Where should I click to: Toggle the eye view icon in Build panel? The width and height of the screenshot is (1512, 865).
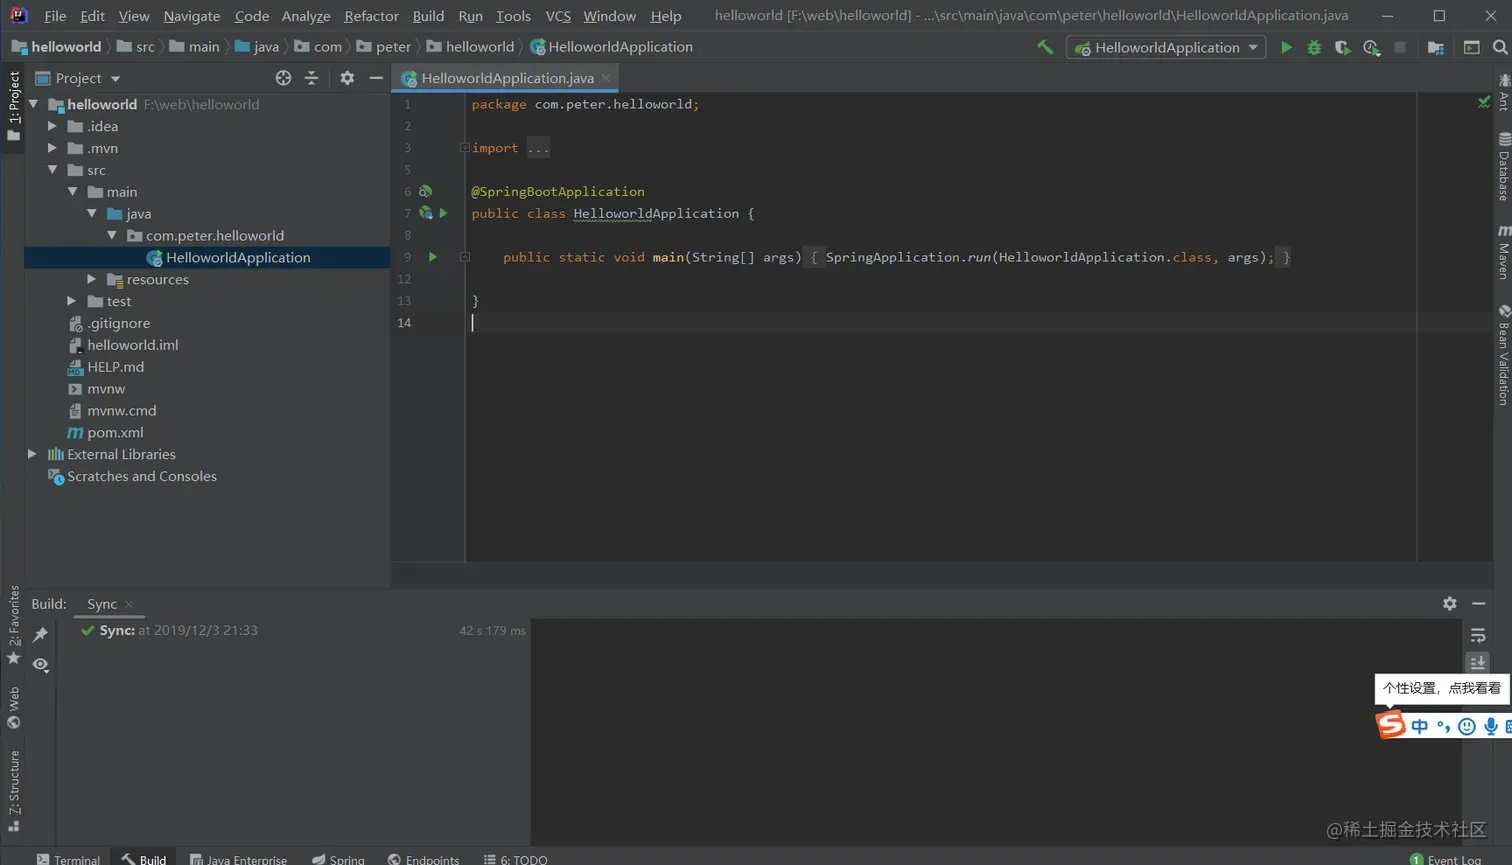coord(40,664)
